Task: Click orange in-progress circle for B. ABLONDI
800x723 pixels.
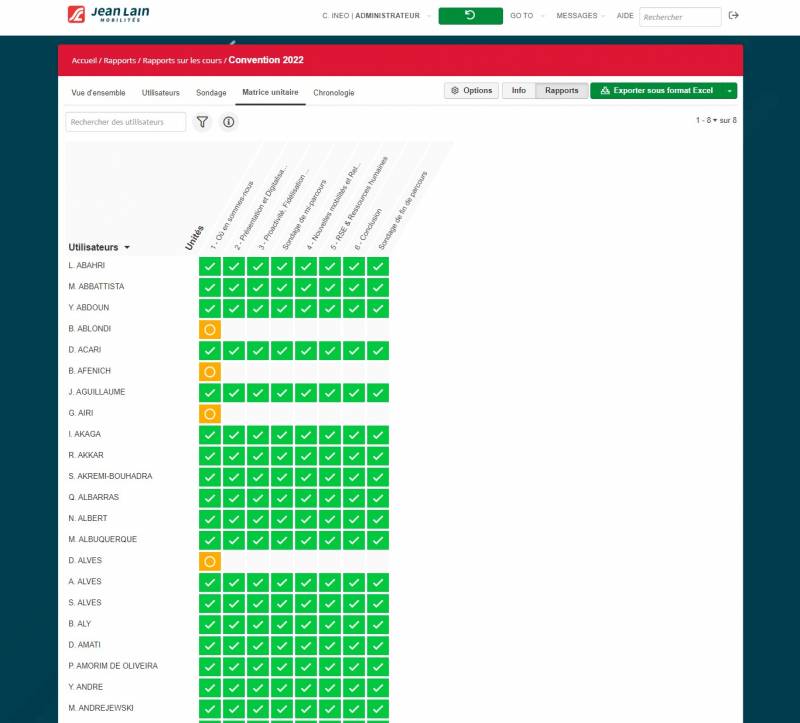Action: click(x=209, y=329)
